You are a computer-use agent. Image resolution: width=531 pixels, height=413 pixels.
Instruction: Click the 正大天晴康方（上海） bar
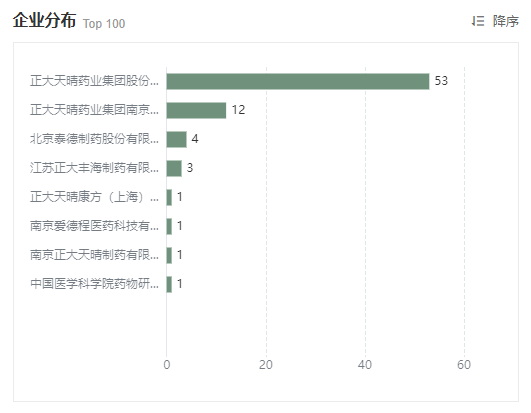(169, 197)
